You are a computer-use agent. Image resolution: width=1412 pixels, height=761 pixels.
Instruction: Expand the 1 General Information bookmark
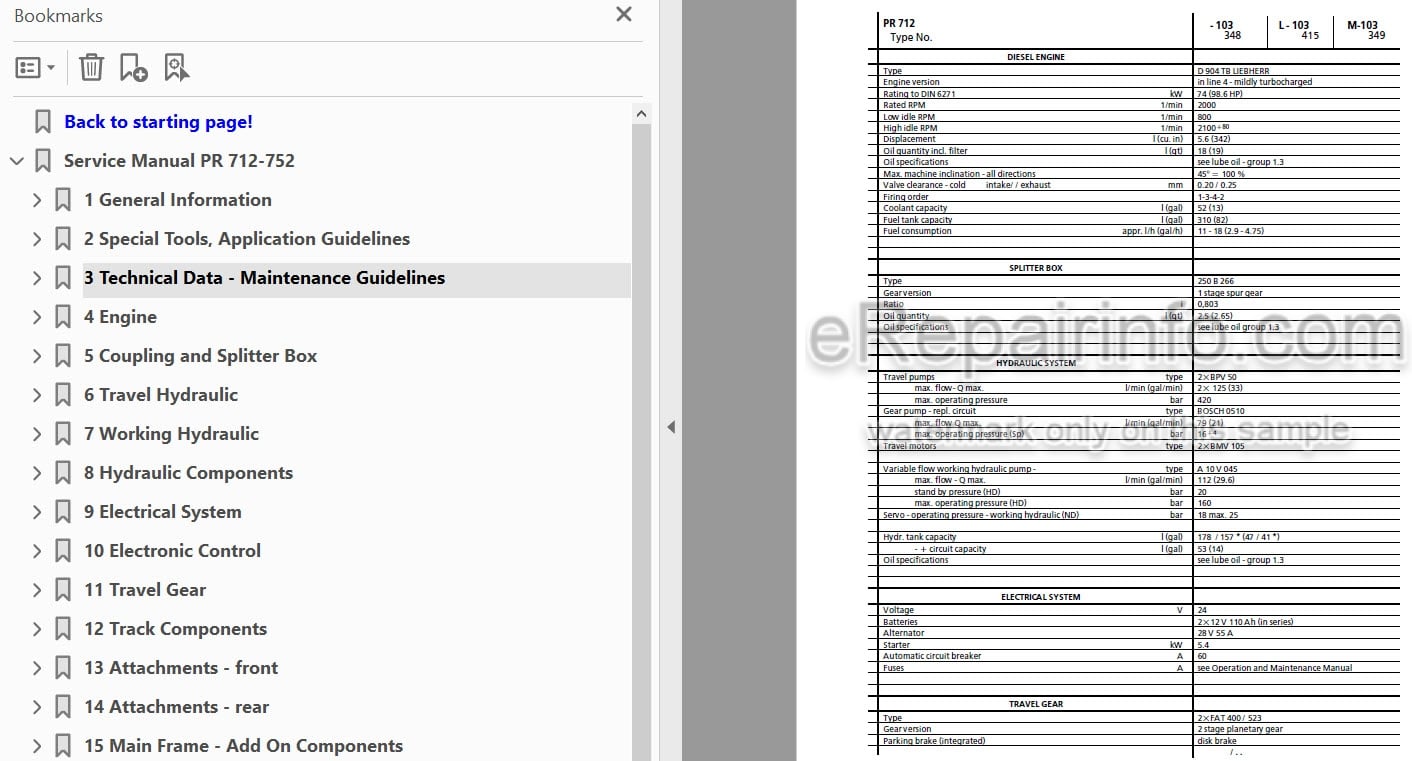[37, 200]
